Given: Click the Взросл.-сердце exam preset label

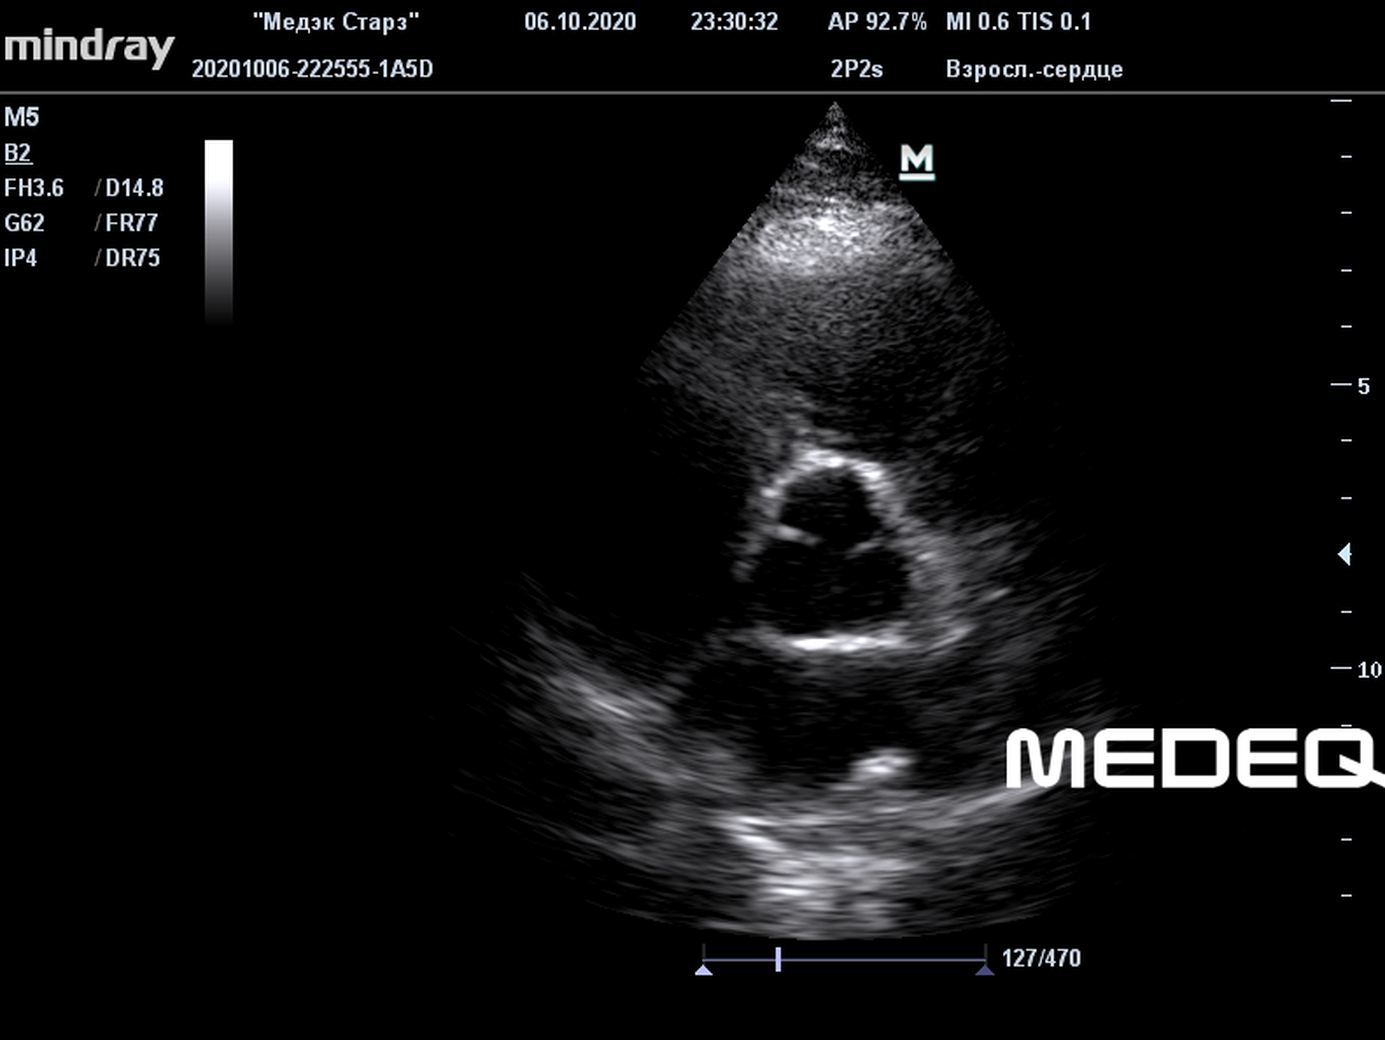Looking at the screenshot, I should (1034, 69).
